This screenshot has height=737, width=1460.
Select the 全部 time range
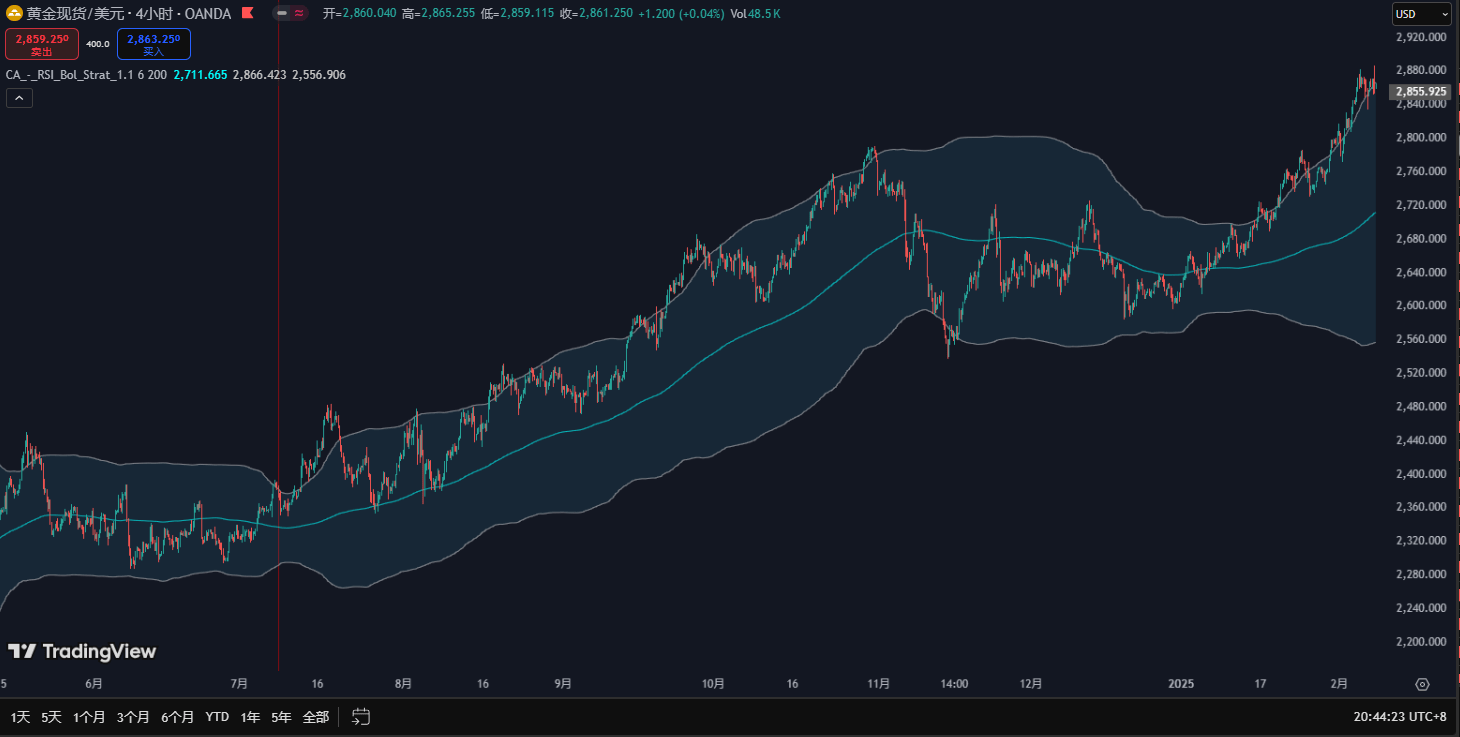[315, 717]
